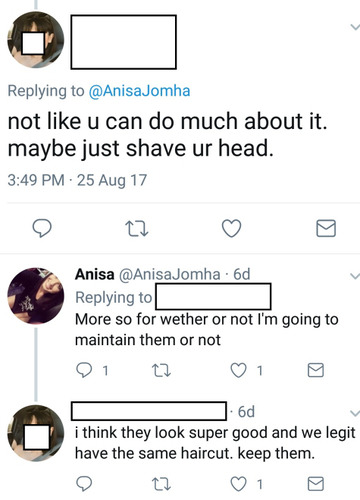Open Anisa's profile picture

(x=36, y=296)
